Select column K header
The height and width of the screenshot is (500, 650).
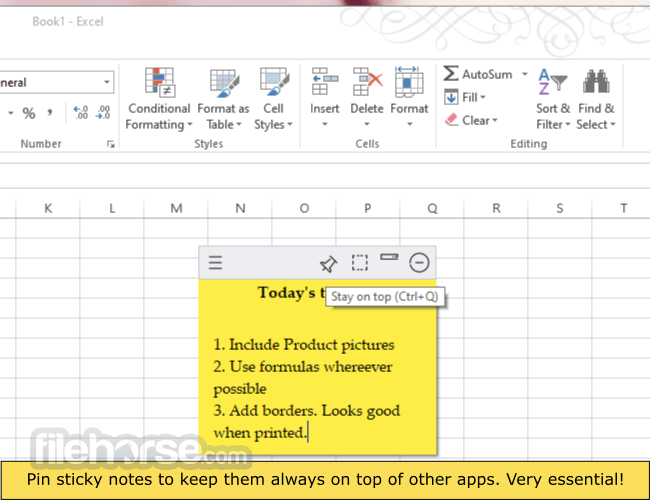coord(48,208)
